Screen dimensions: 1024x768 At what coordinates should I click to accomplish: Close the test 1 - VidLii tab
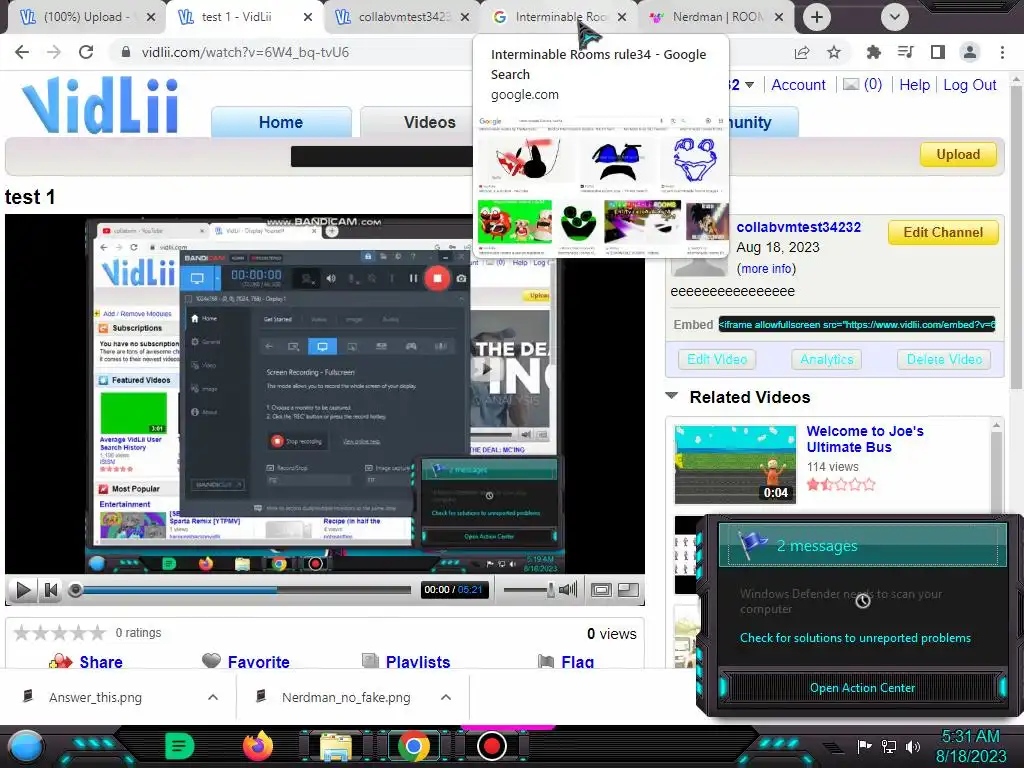pos(308,17)
